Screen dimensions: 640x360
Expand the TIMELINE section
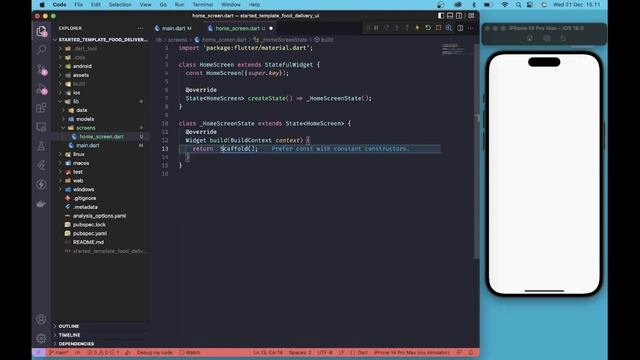101,335
